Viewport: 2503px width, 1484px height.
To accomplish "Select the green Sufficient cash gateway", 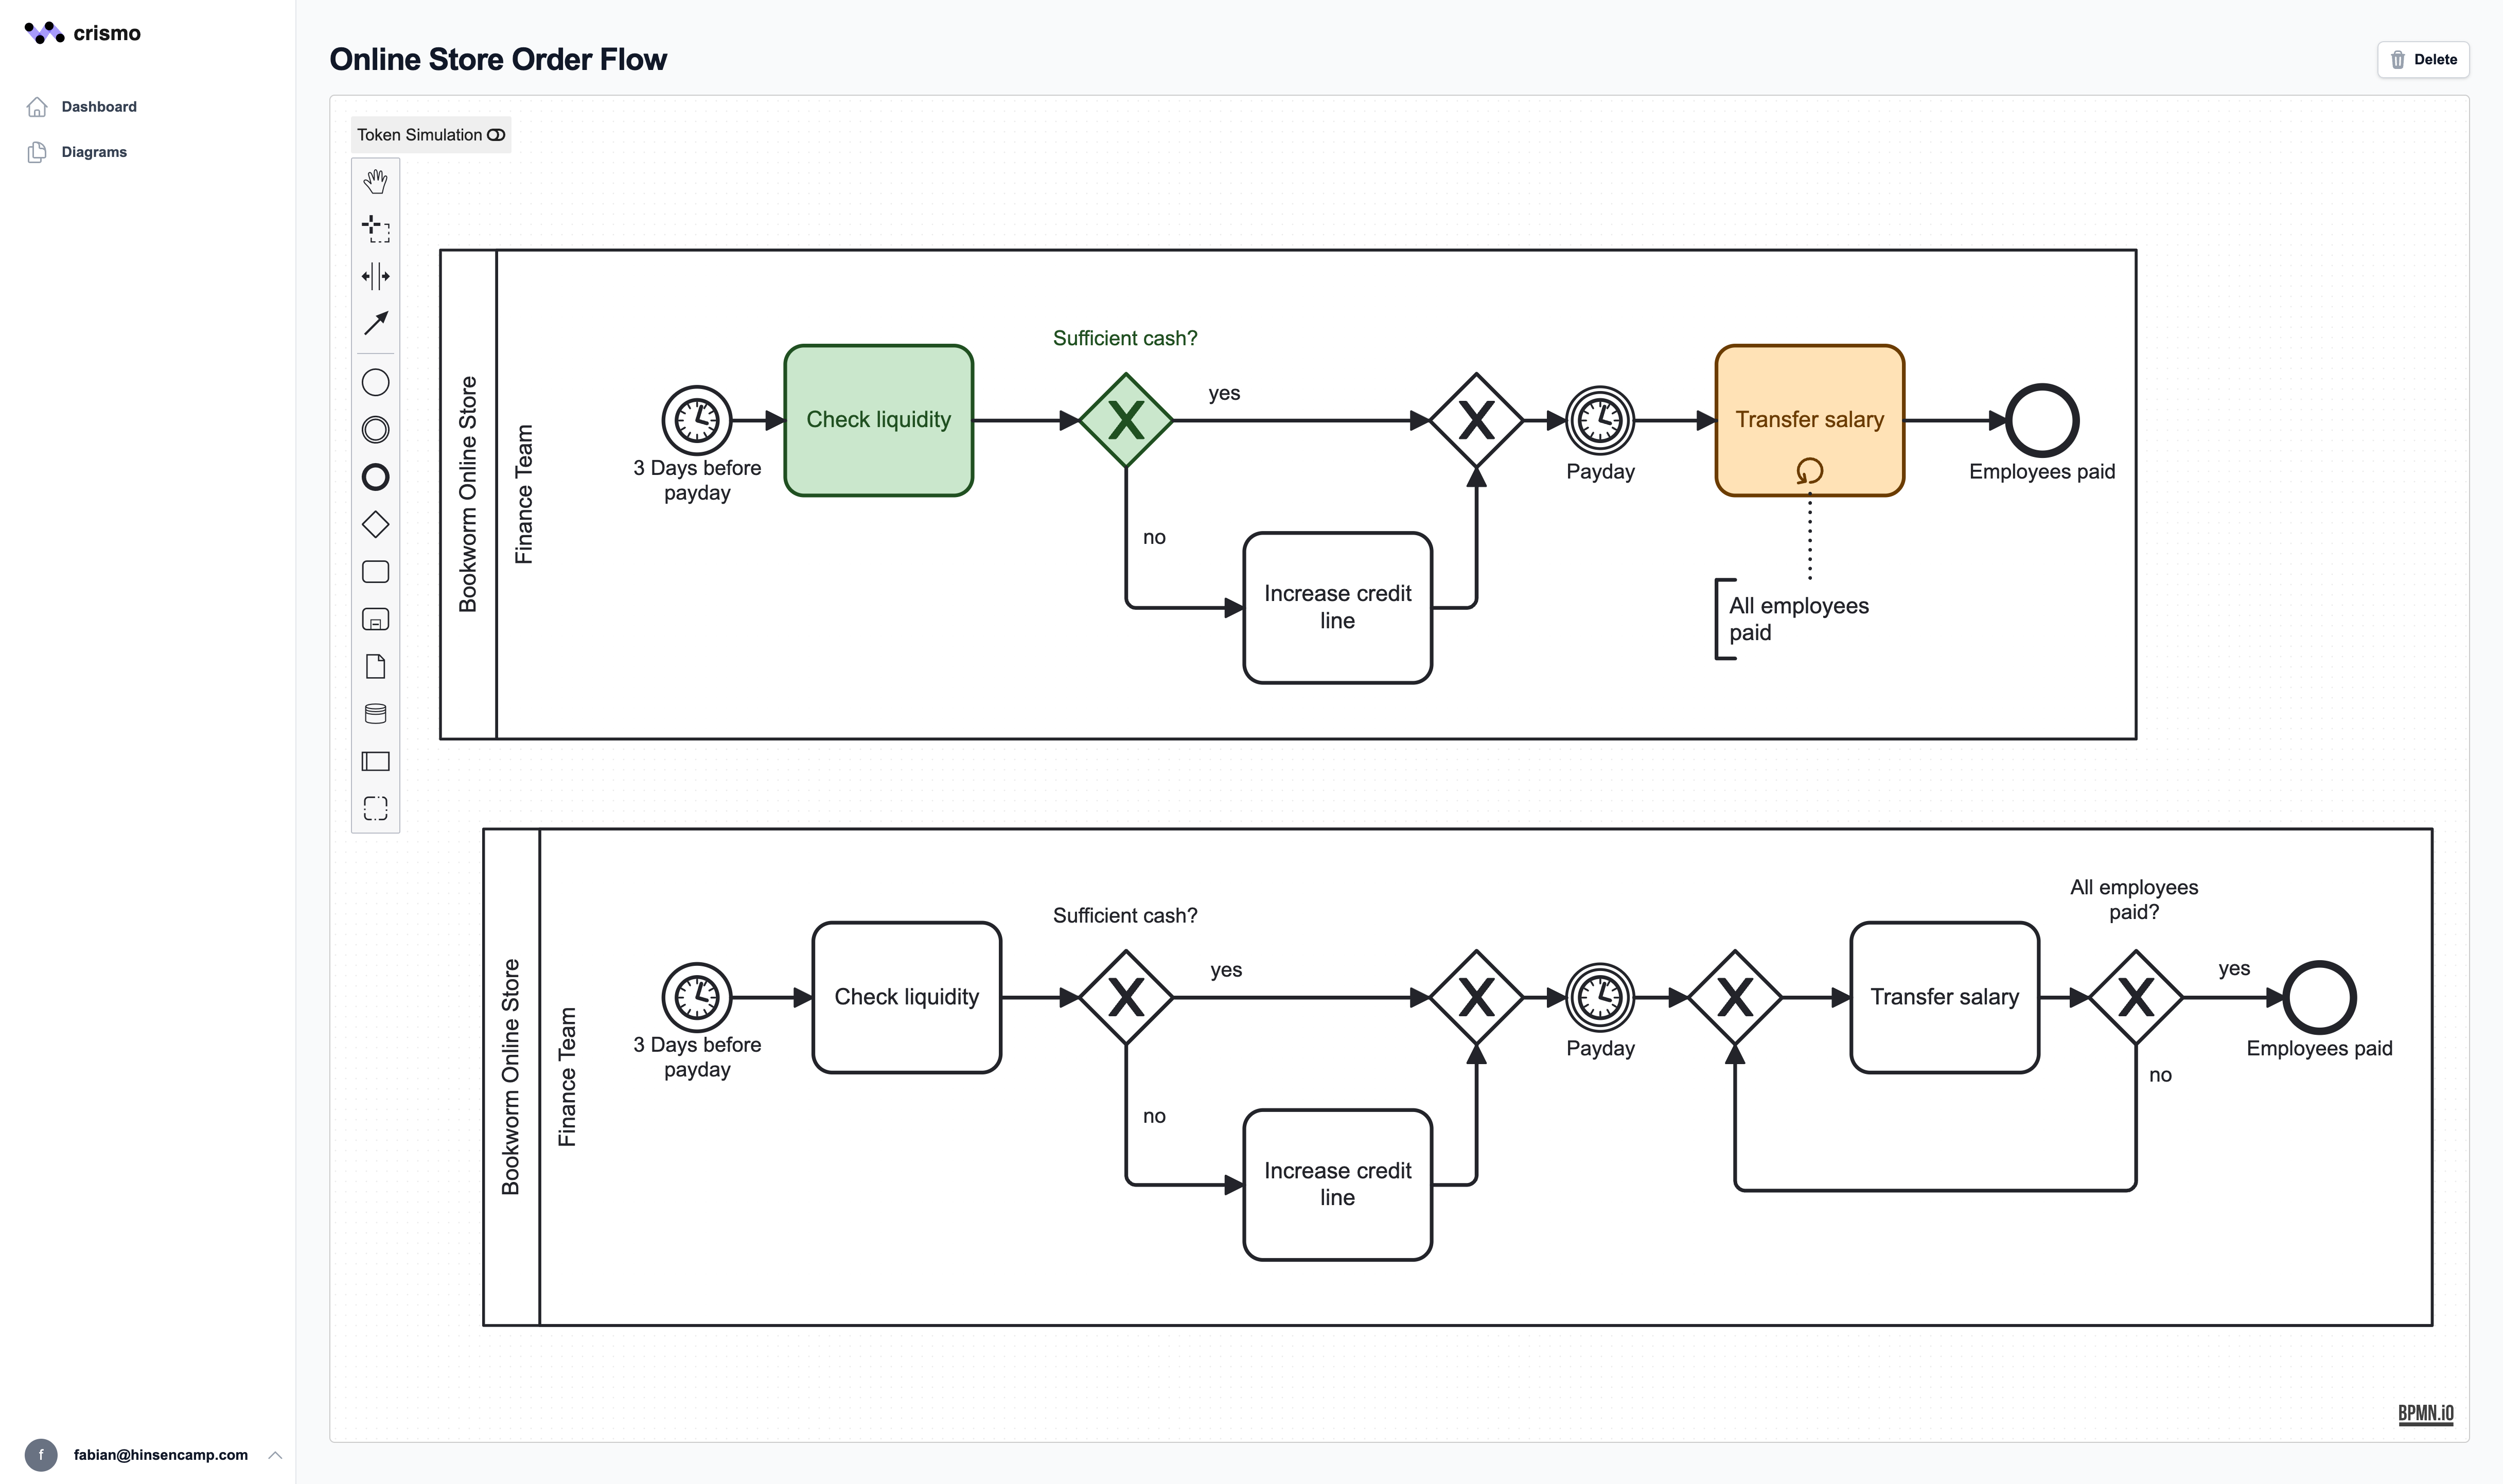I will tap(1126, 420).
